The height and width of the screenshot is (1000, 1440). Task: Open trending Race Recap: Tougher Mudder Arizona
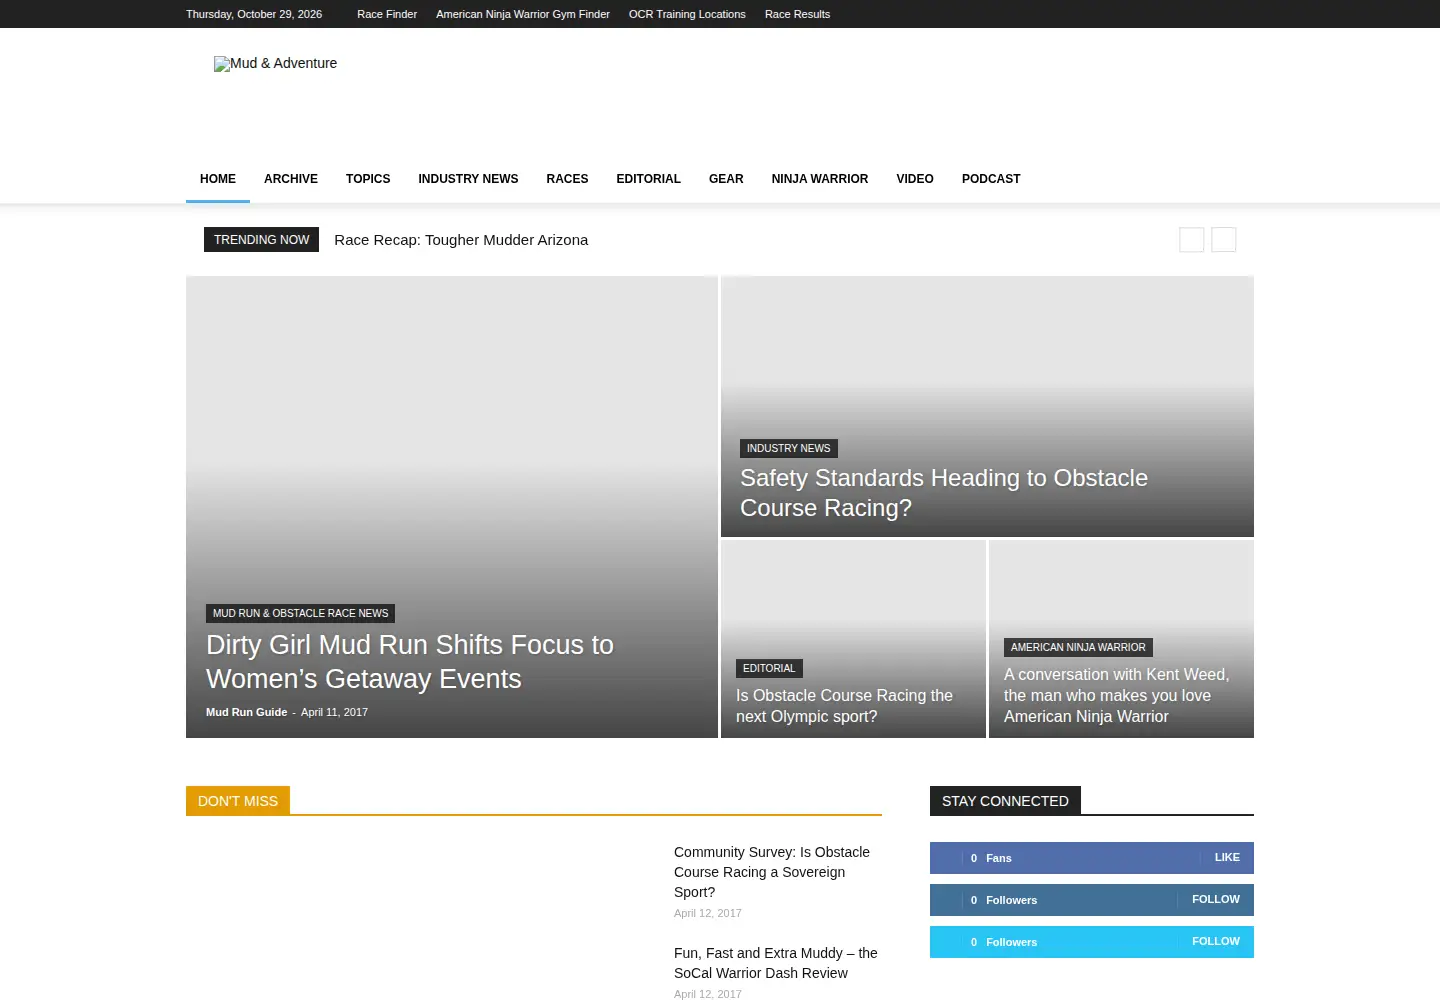[461, 240]
